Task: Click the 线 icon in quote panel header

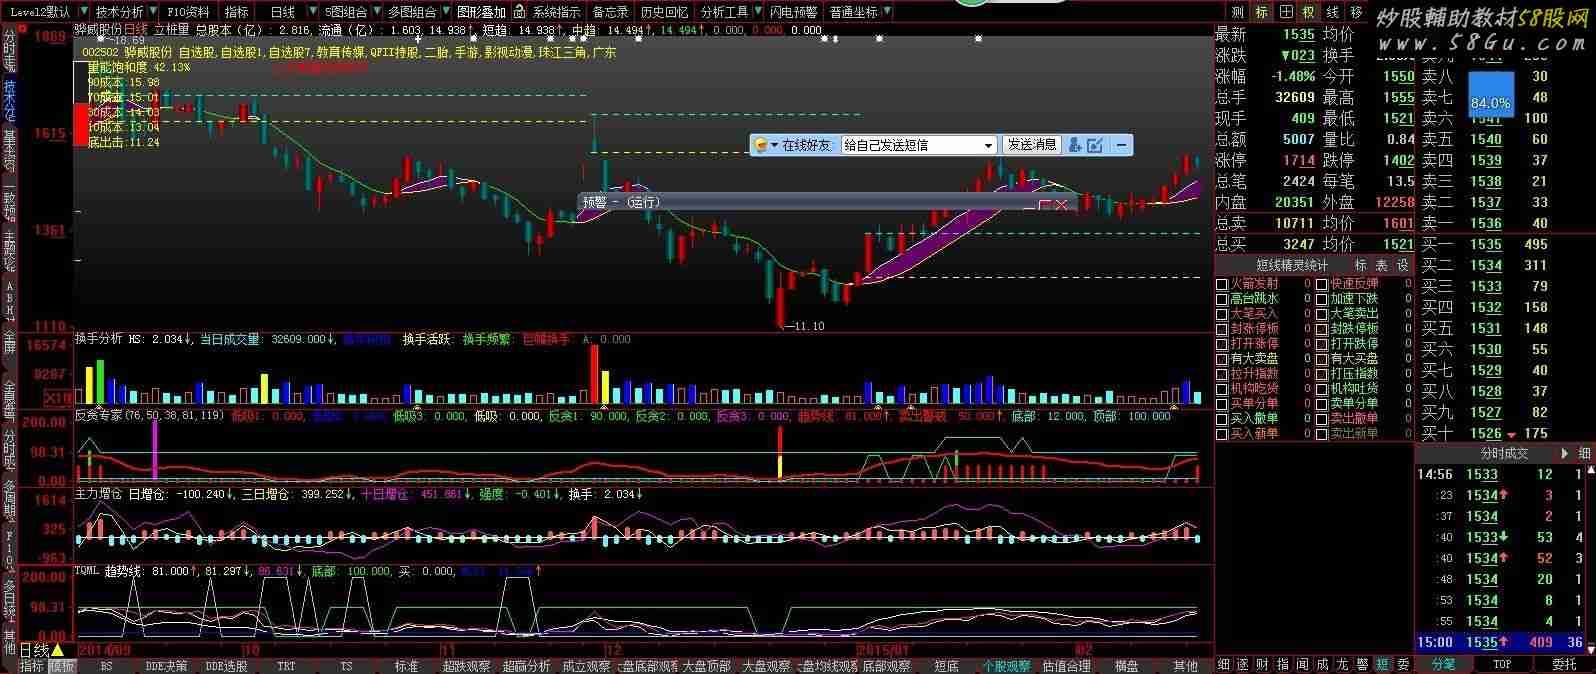Action: pyautogui.click(x=1332, y=12)
